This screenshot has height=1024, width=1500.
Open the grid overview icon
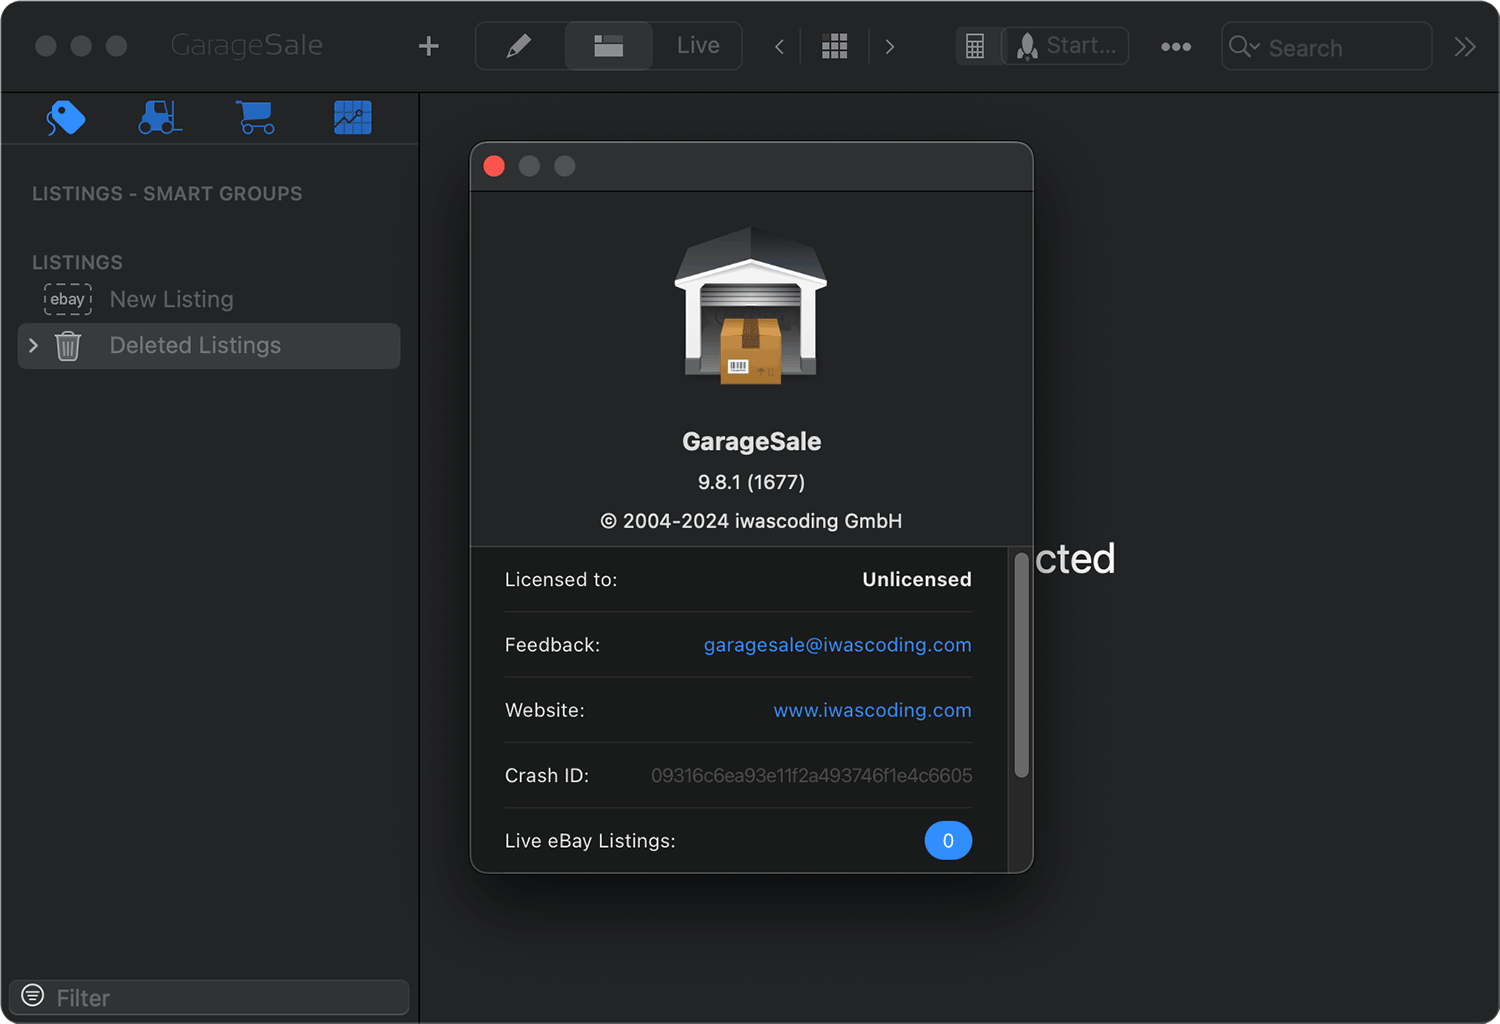point(834,47)
